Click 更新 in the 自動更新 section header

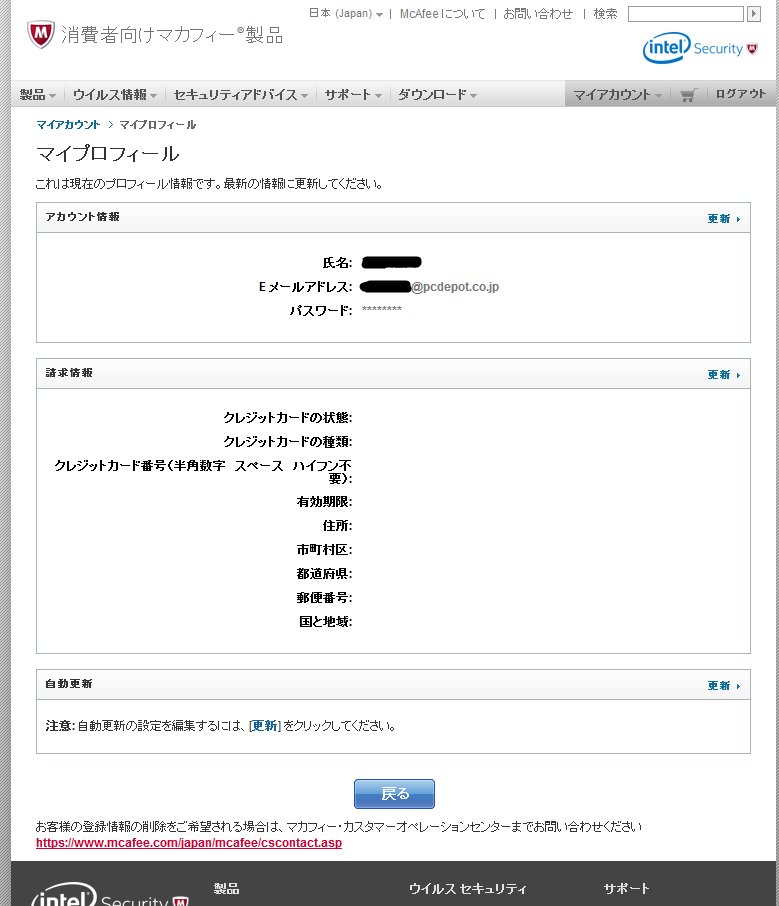[x=724, y=685]
